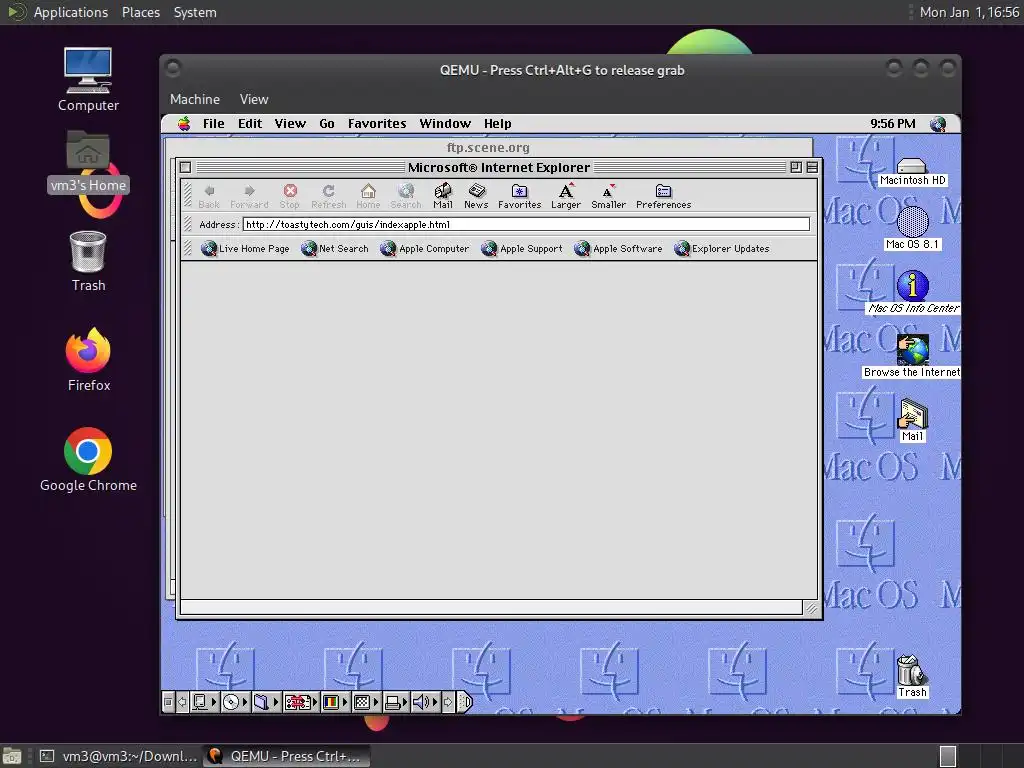
Task: Collapse the control strip with its end tab
Action: tap(464, 703)
